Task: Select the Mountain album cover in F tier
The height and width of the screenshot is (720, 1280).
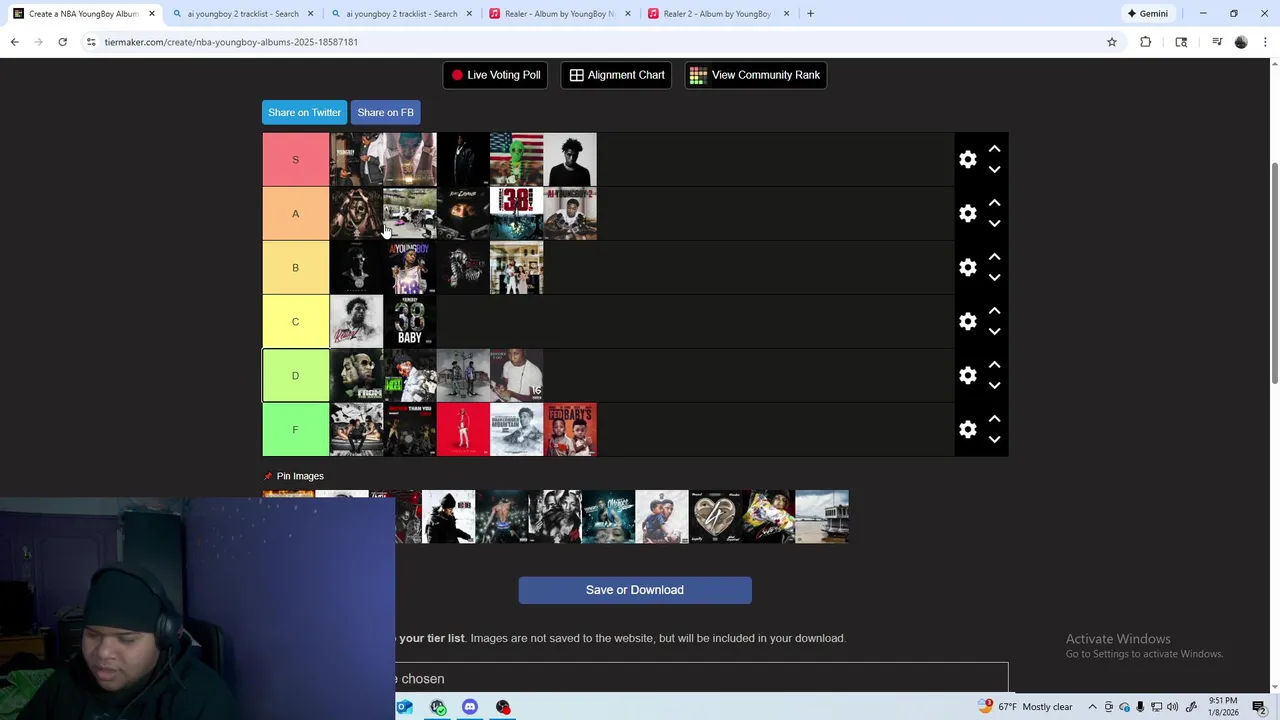Action: click(516, 430)
